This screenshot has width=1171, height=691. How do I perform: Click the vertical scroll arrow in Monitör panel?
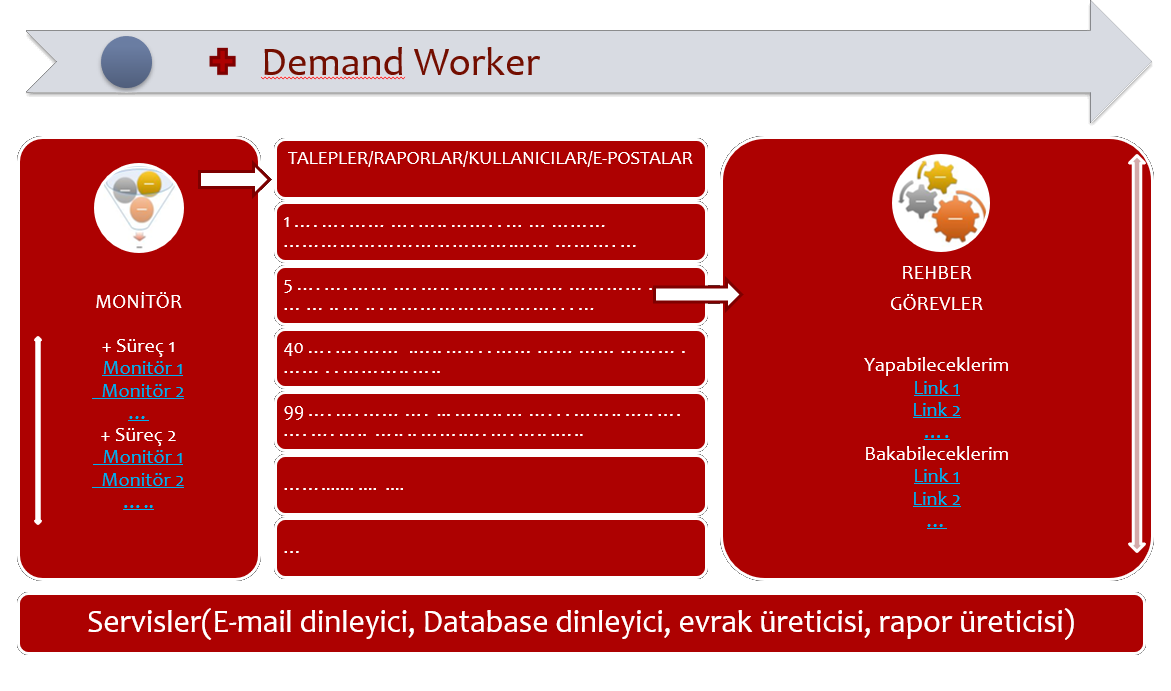click(x=38, y=430)
